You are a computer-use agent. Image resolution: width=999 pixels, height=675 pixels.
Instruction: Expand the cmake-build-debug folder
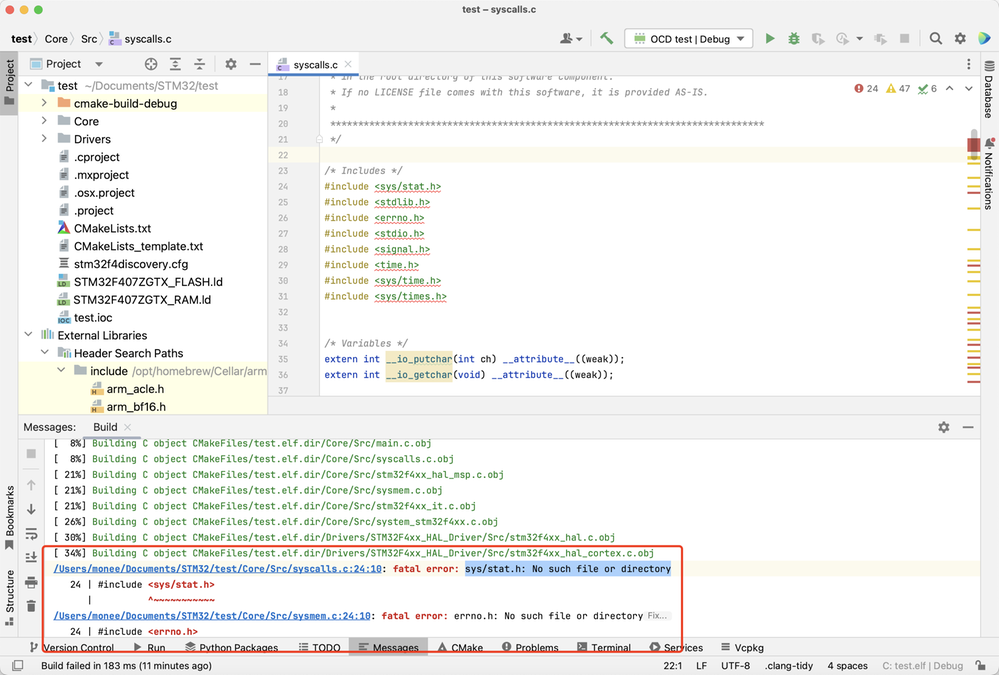pos(45,103)
